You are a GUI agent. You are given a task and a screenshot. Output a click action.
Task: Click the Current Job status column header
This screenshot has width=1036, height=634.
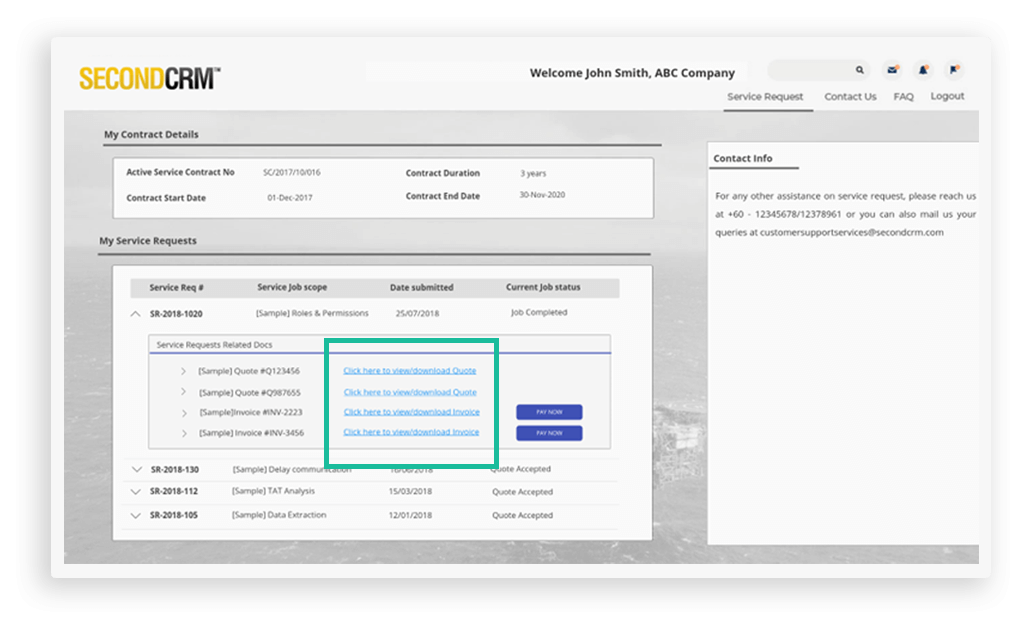point(543,287)
